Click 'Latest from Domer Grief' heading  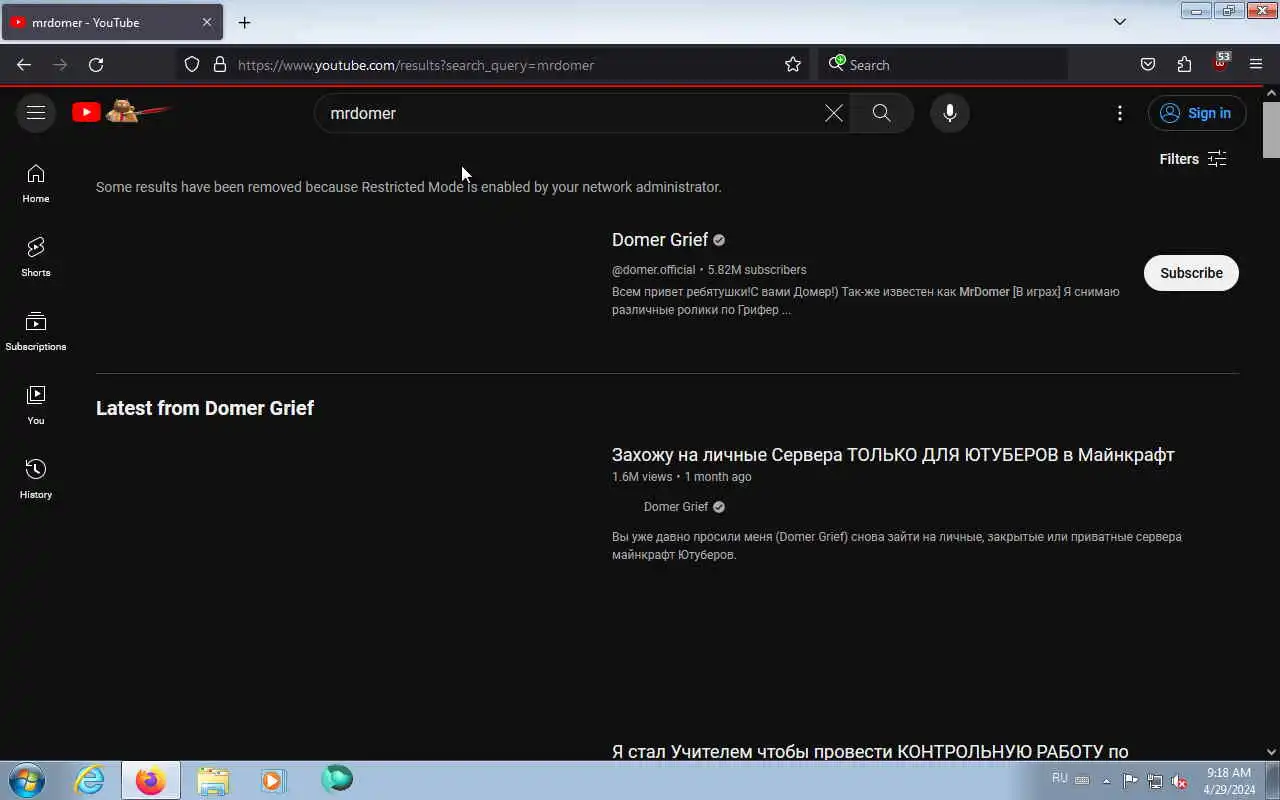(205, 408)
